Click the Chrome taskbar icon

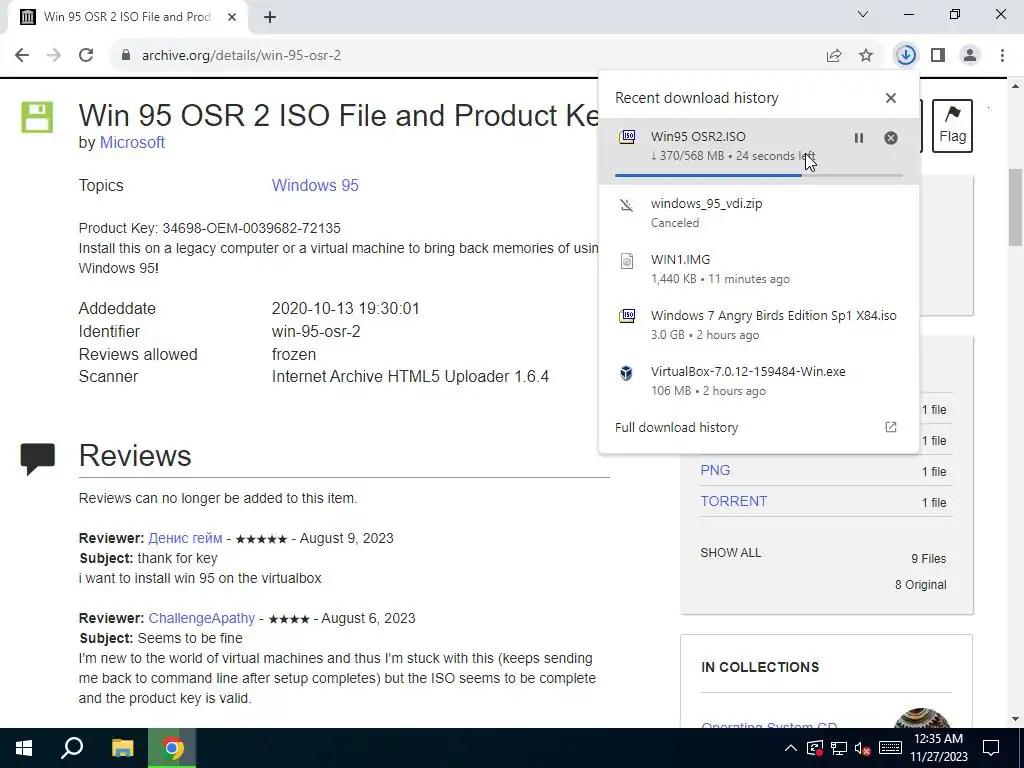172,748
